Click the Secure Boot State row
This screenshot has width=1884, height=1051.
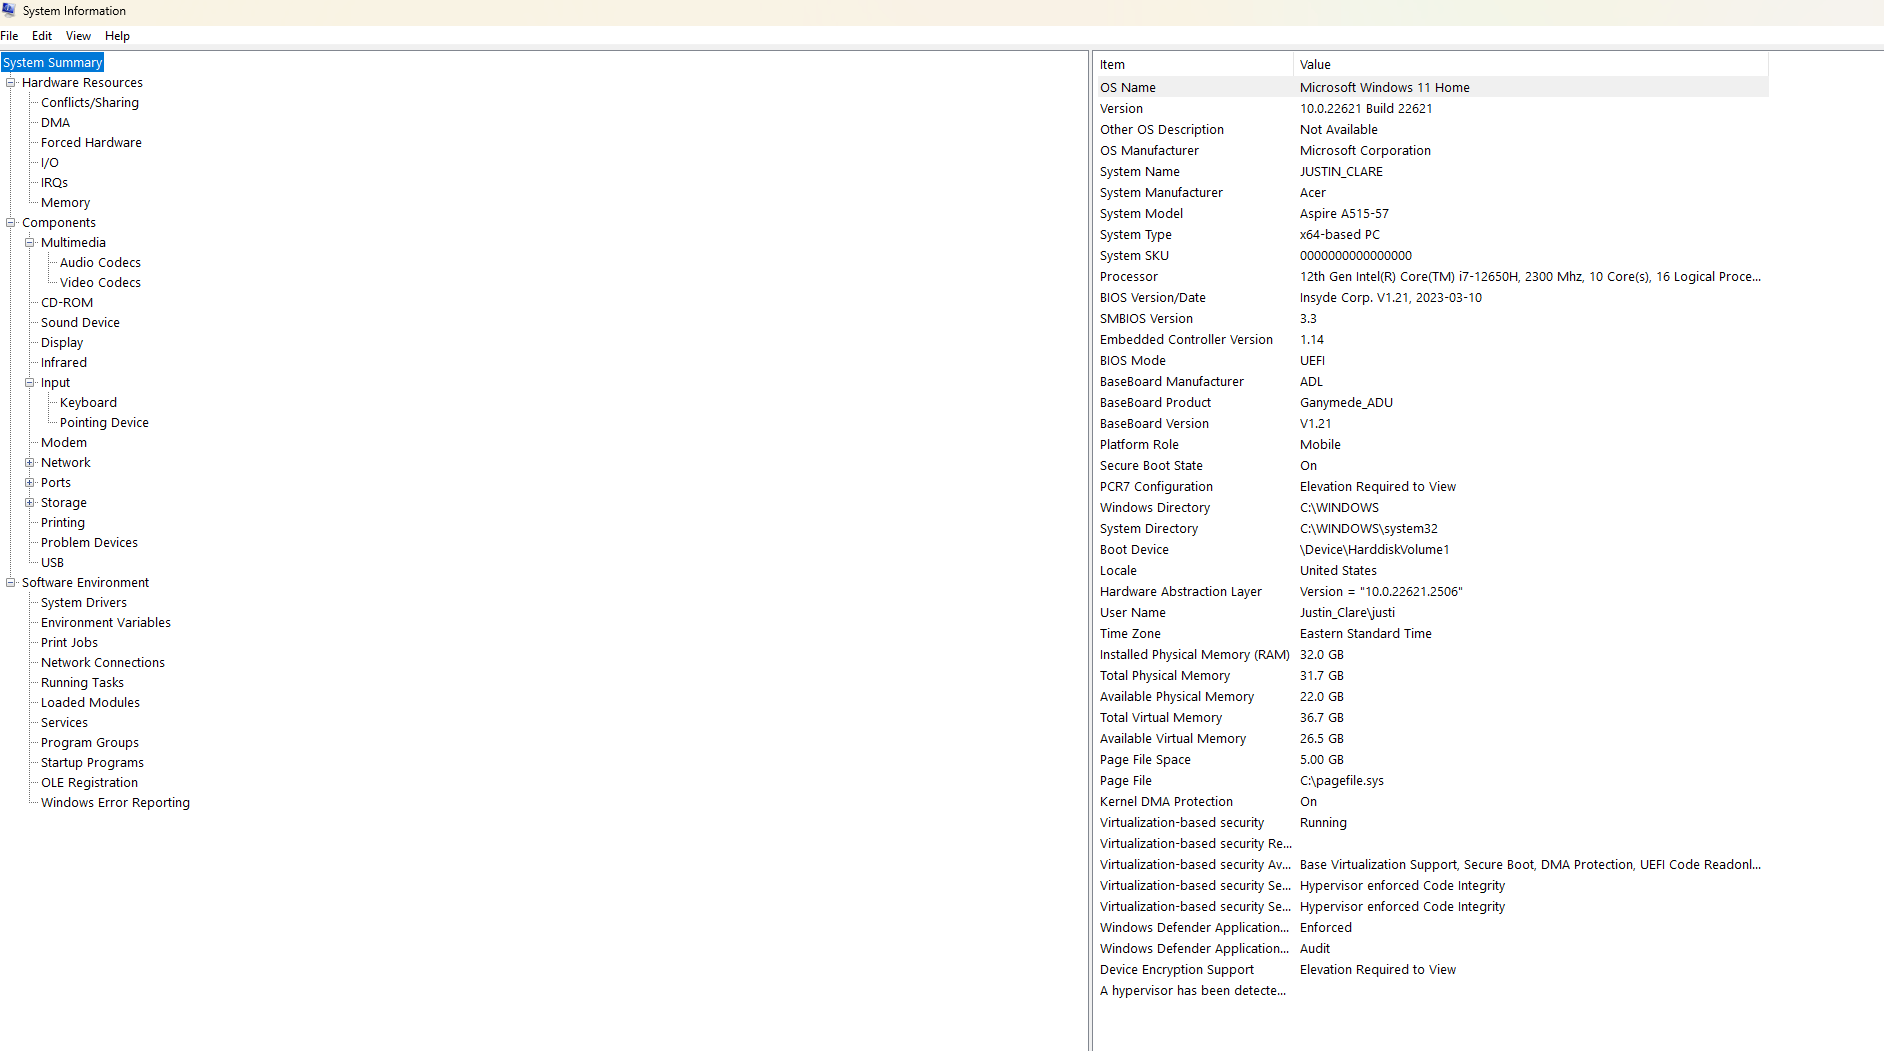[1432, 466]
